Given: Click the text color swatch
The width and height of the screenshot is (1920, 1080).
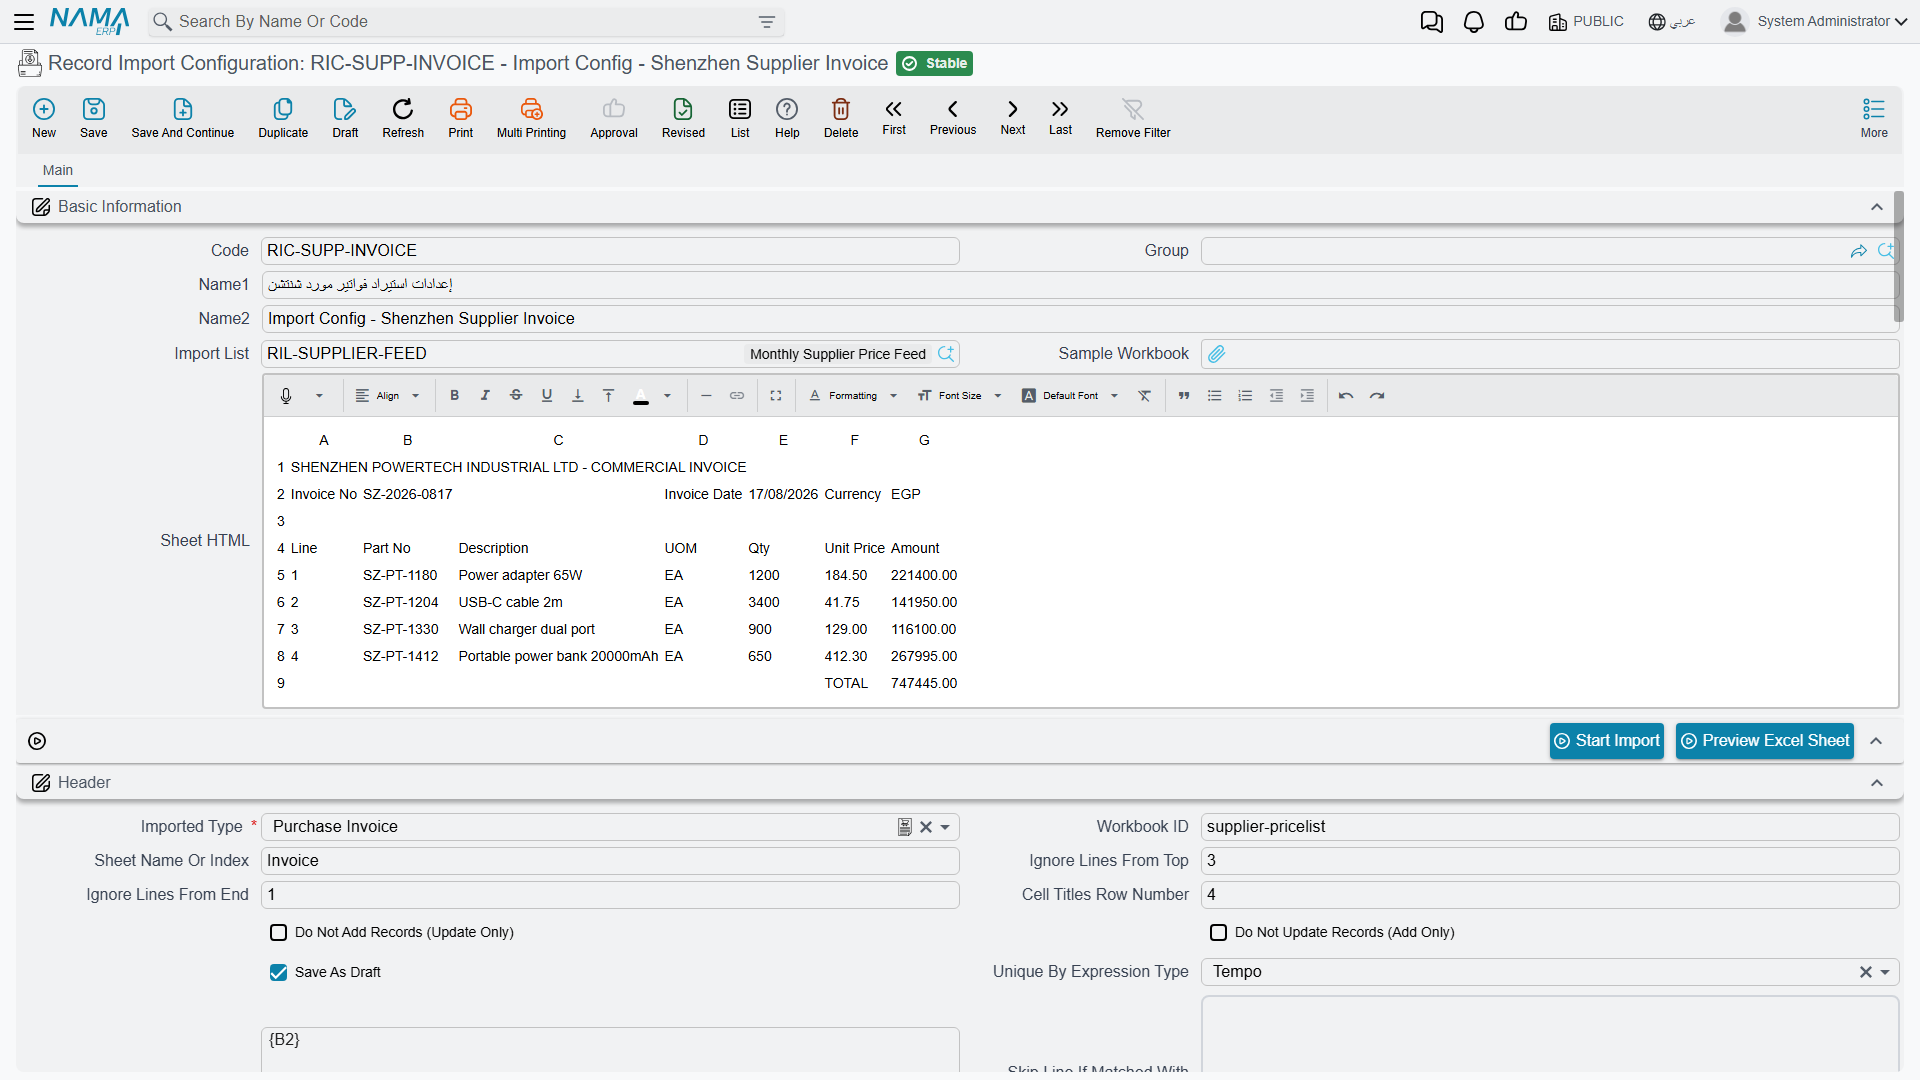Looking at the screenshot, I should tap(641, 396).
